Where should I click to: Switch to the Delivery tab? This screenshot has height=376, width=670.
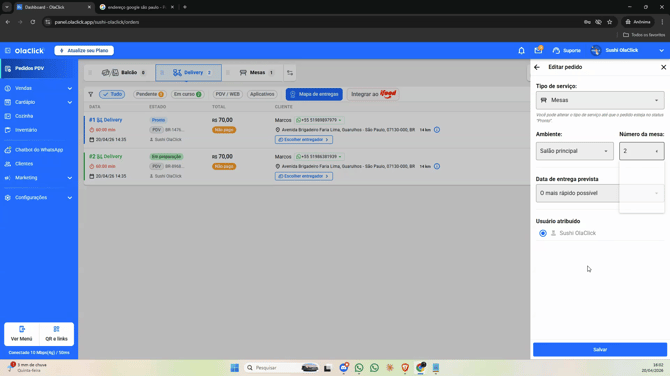[188, 73]
